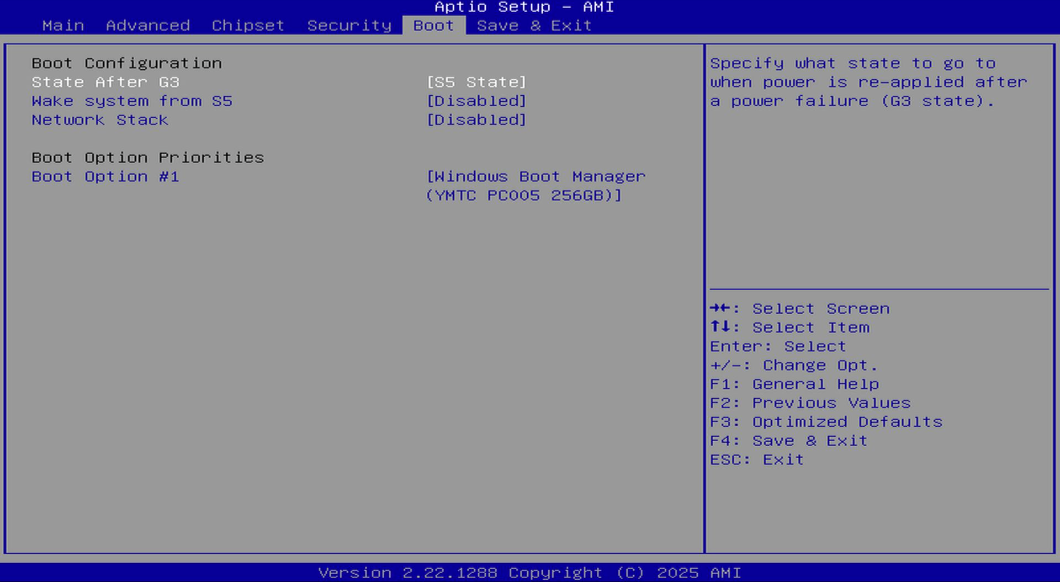
Task: Open the [S5 State] value dropdown
Action: click(476, 82)
